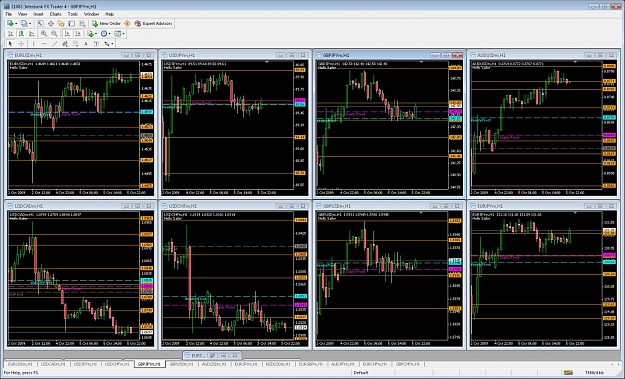The image size is (625, 379).
Task: Open the View menu
Action: tap(23, 14)
